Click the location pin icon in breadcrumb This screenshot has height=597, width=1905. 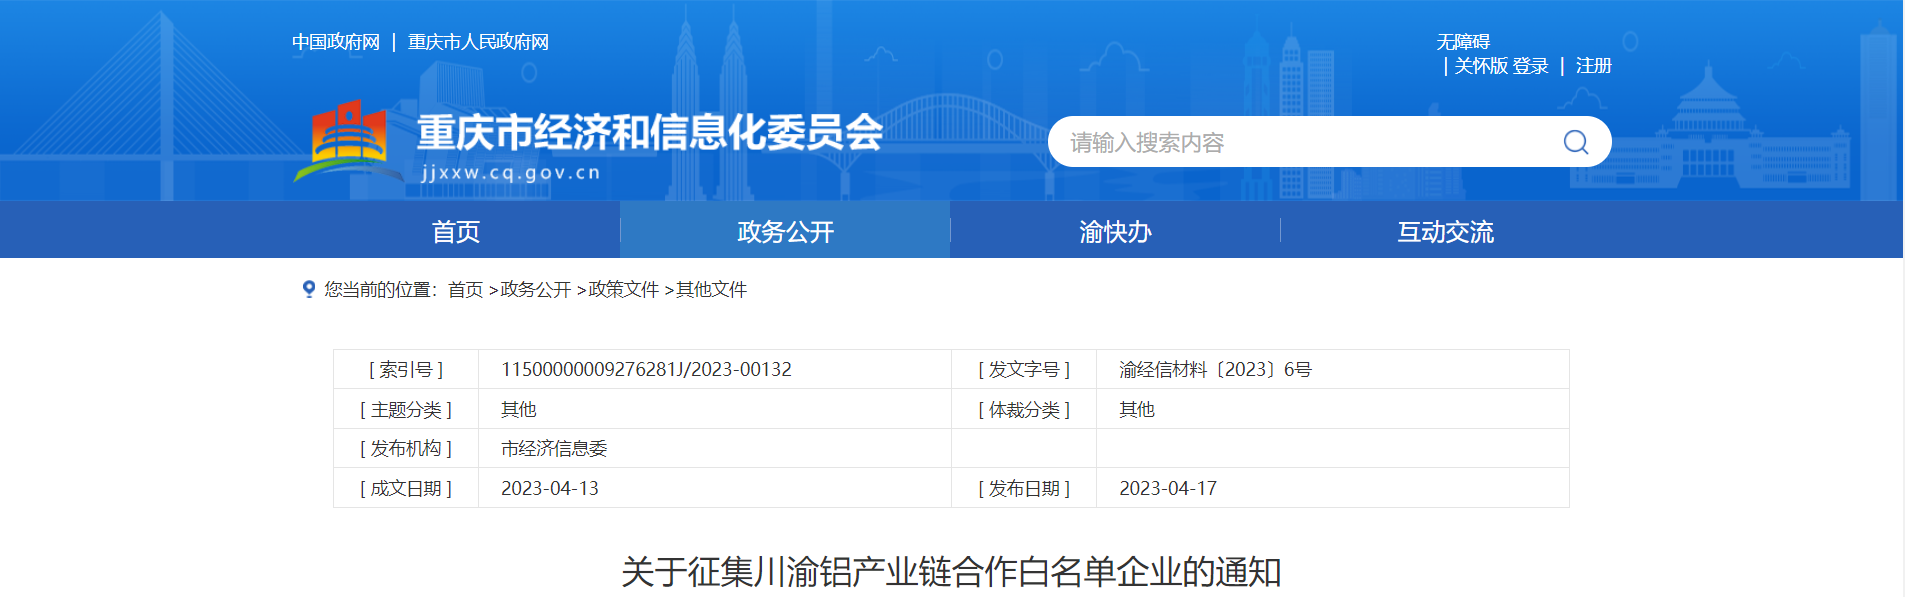pyautogui.click(x=309, y=289)
